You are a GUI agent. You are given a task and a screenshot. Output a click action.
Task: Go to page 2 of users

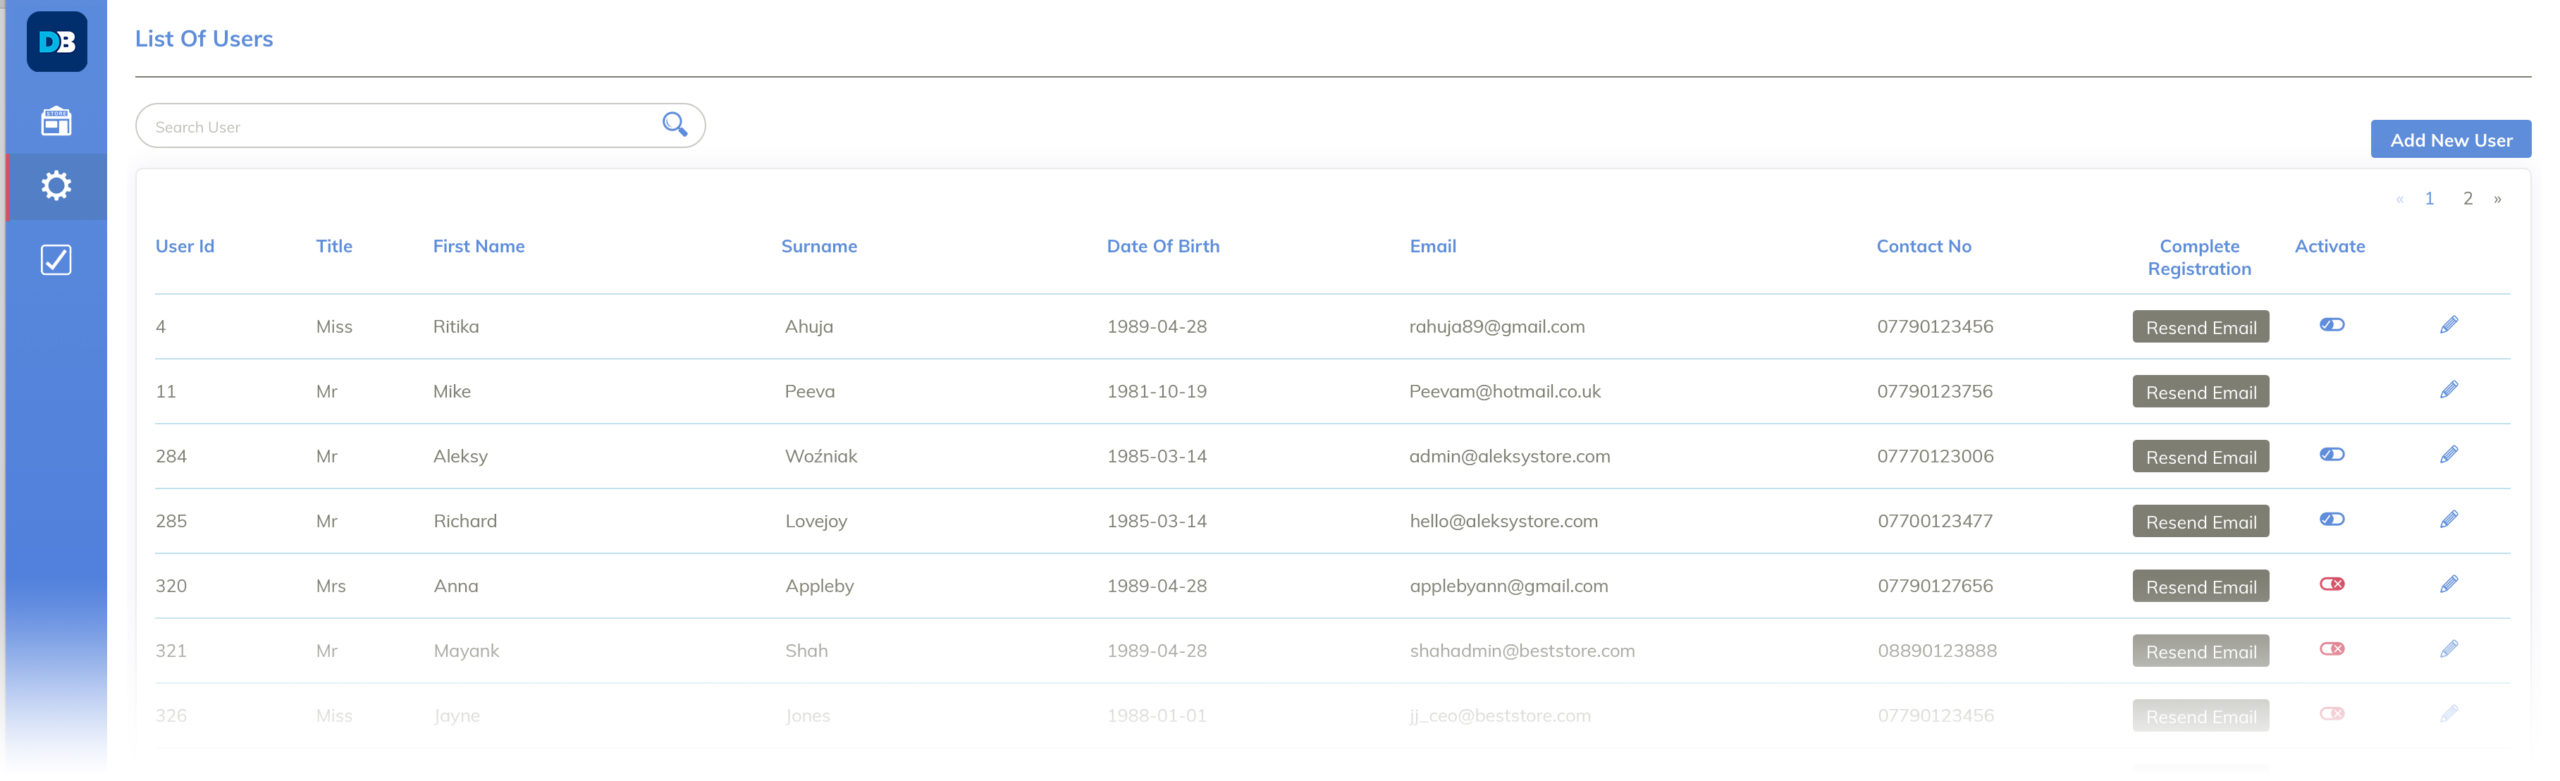(x=2467, y=199)
